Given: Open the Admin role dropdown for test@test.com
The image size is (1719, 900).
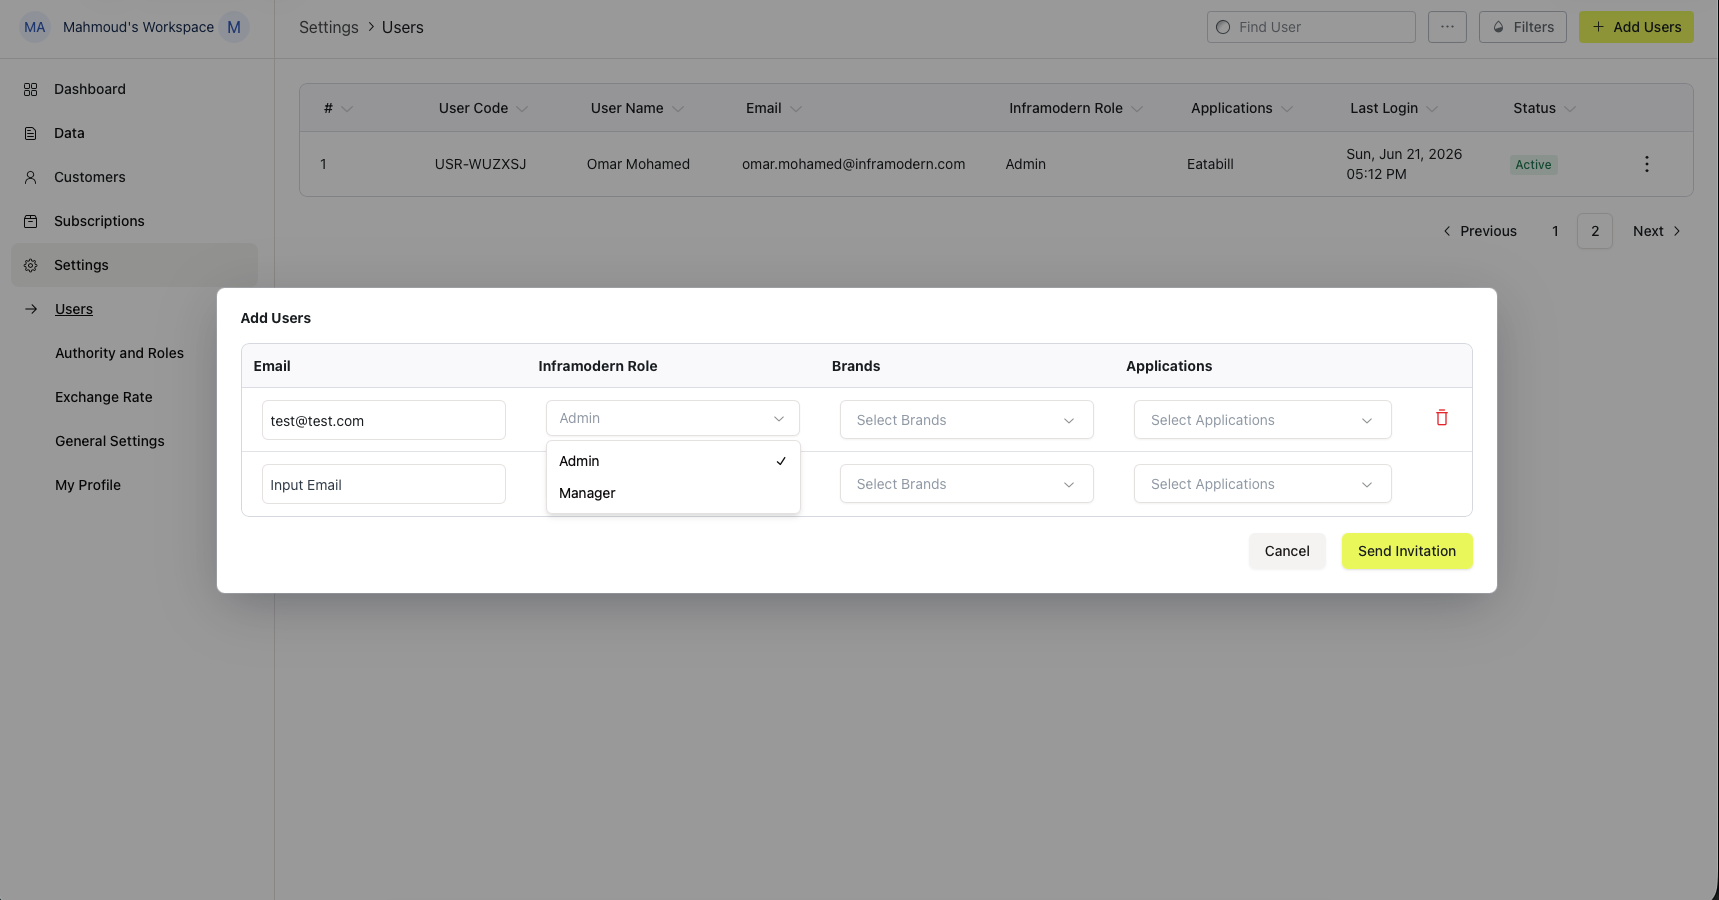Looking at the screenshot, I should click(673, 418).
